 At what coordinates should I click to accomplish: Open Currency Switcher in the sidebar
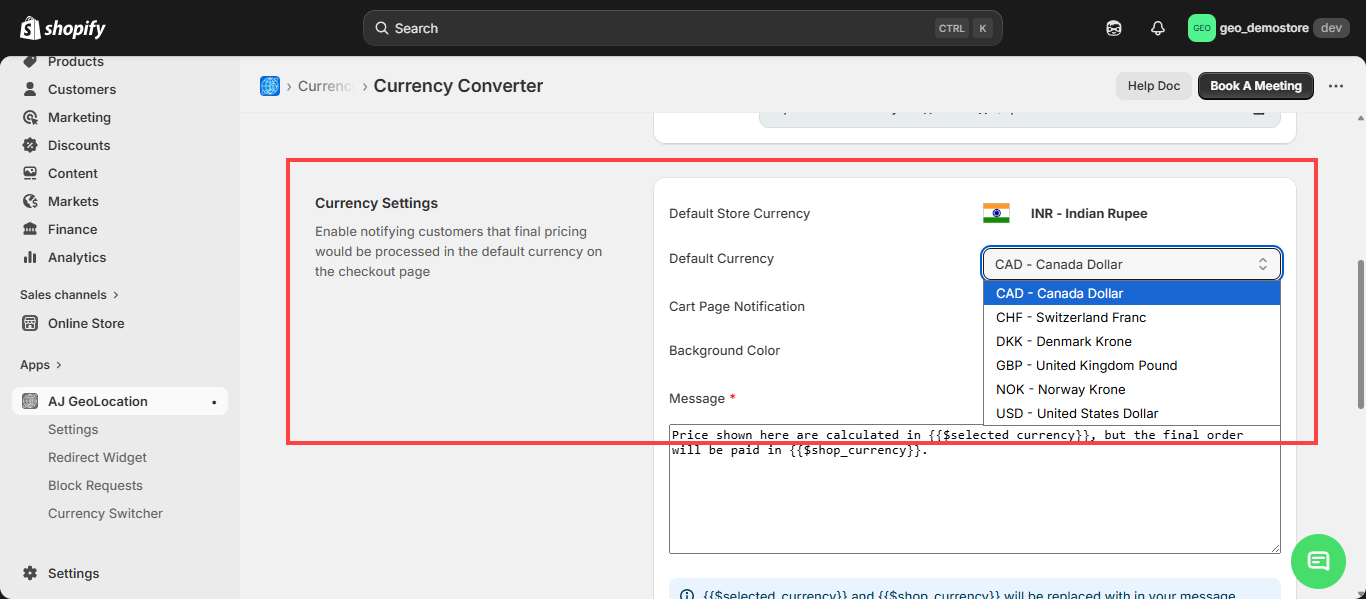[105, 513]
